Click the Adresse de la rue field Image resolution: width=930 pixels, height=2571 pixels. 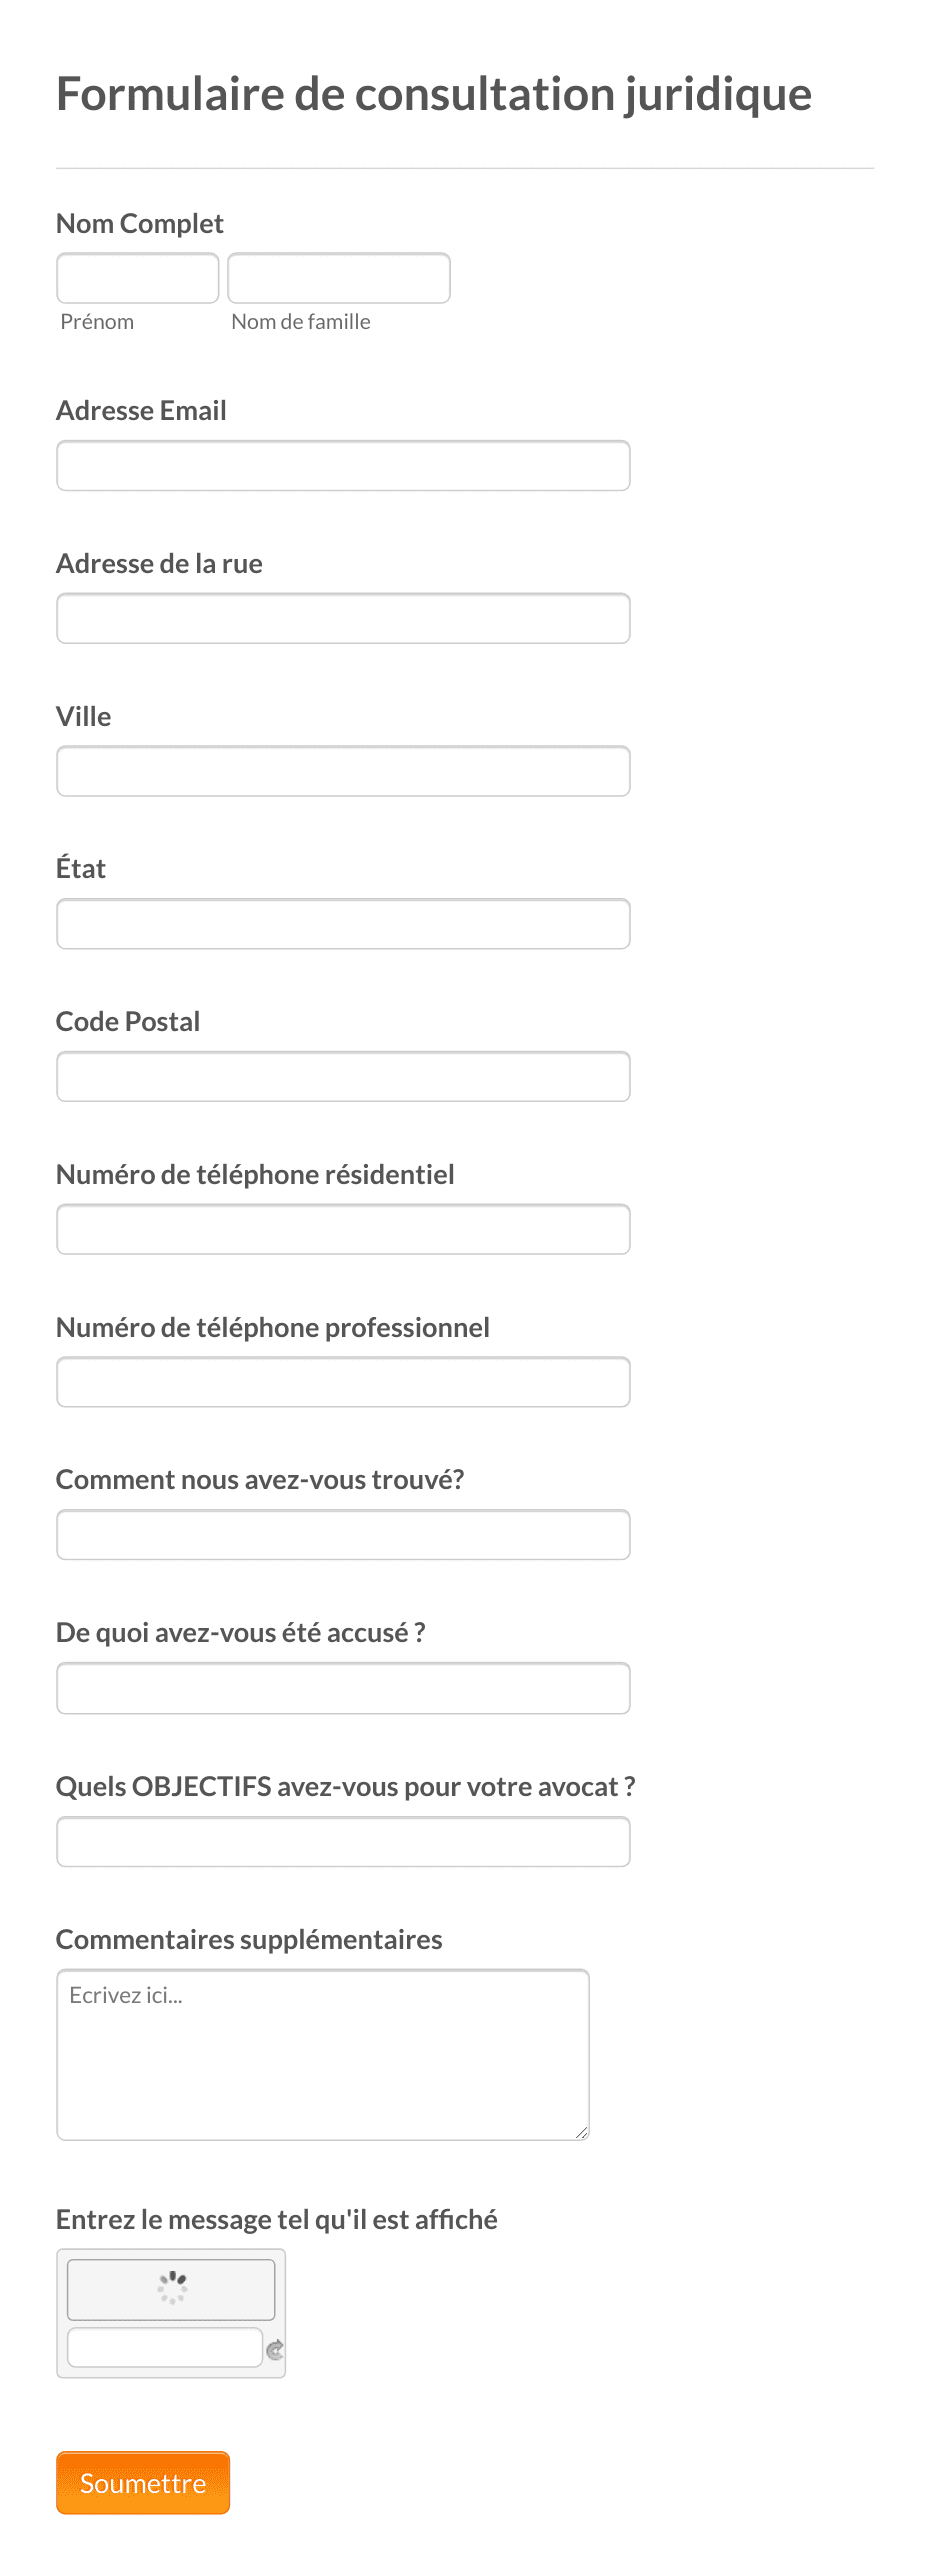point(343,619)
